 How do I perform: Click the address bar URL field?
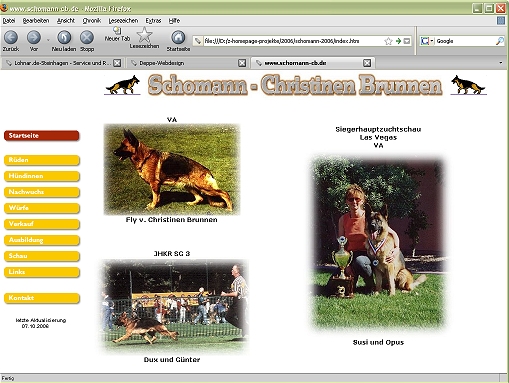[x=293, y=41]
